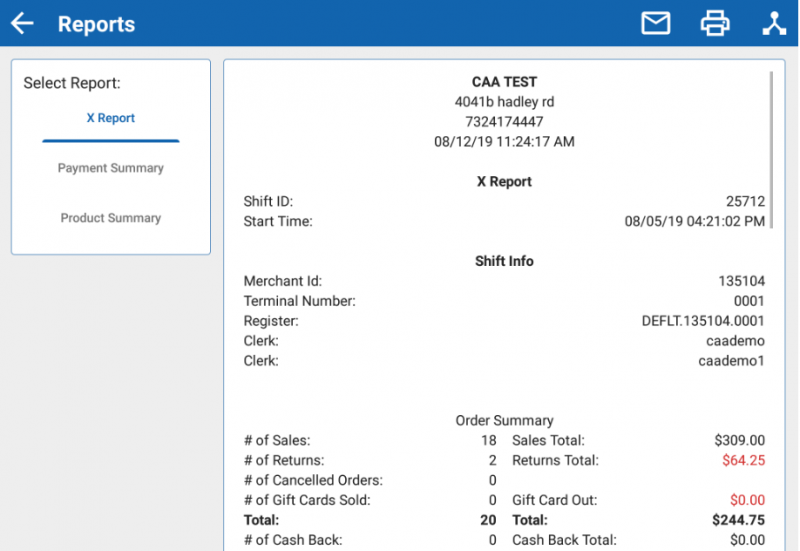800x551 pixels.
Task: Open the Payment Summary report
Action: coord(110,168)
